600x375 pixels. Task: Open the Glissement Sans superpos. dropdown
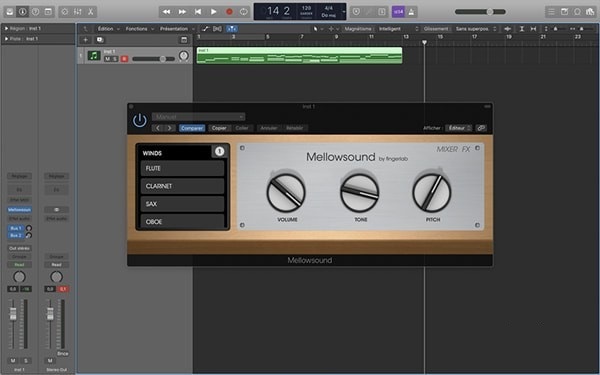(x=475, y=29)
